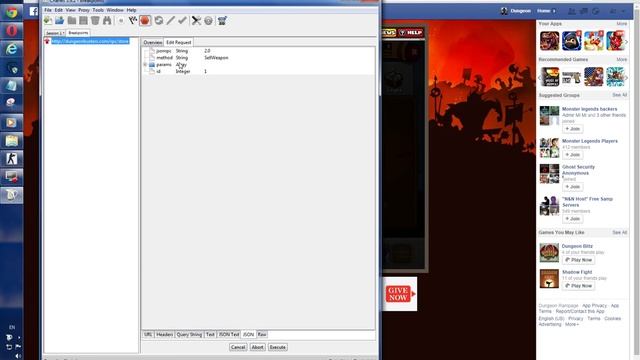Open the Window menu
The width and height of the screenshot is (640, 360).
[x=115, y=10]
